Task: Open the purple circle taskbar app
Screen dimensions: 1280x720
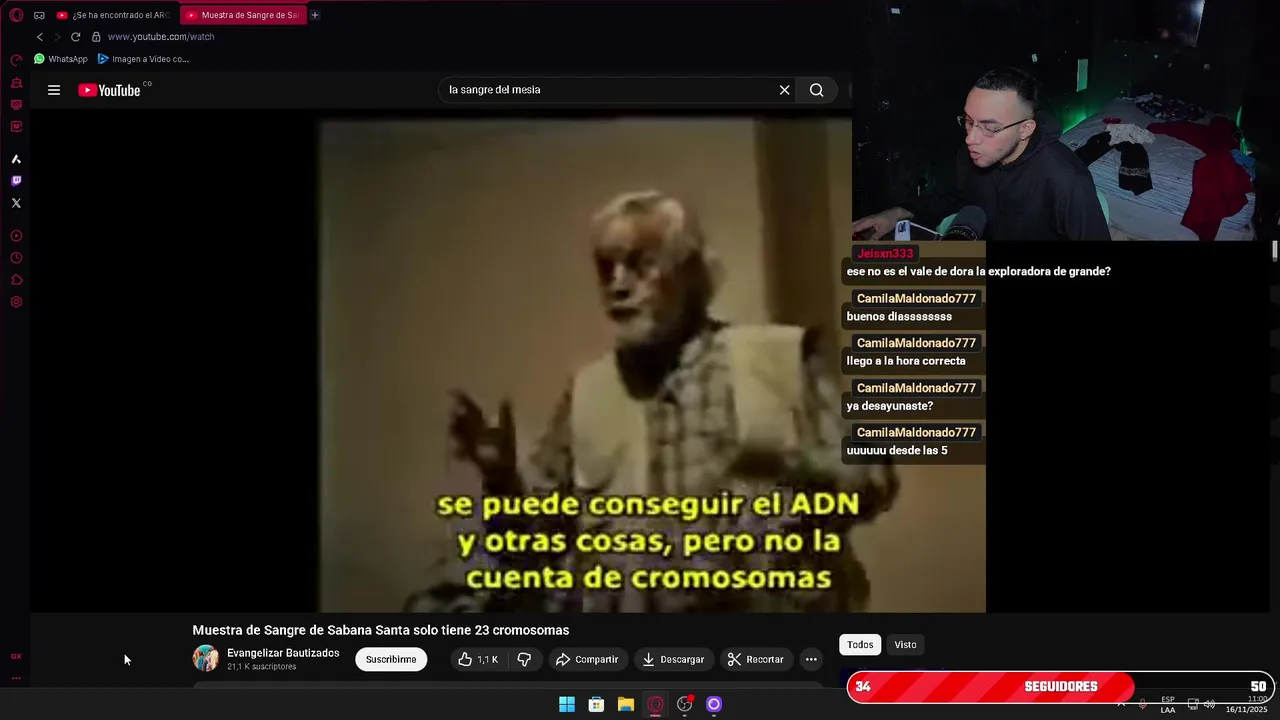Action: 714,704
